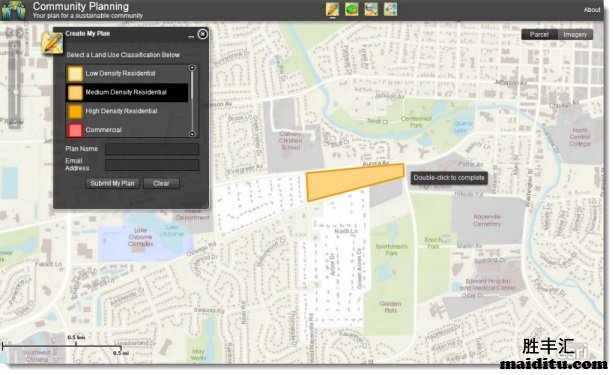
Task: Select Low Density Residential classification
Action: click(127, 73)
